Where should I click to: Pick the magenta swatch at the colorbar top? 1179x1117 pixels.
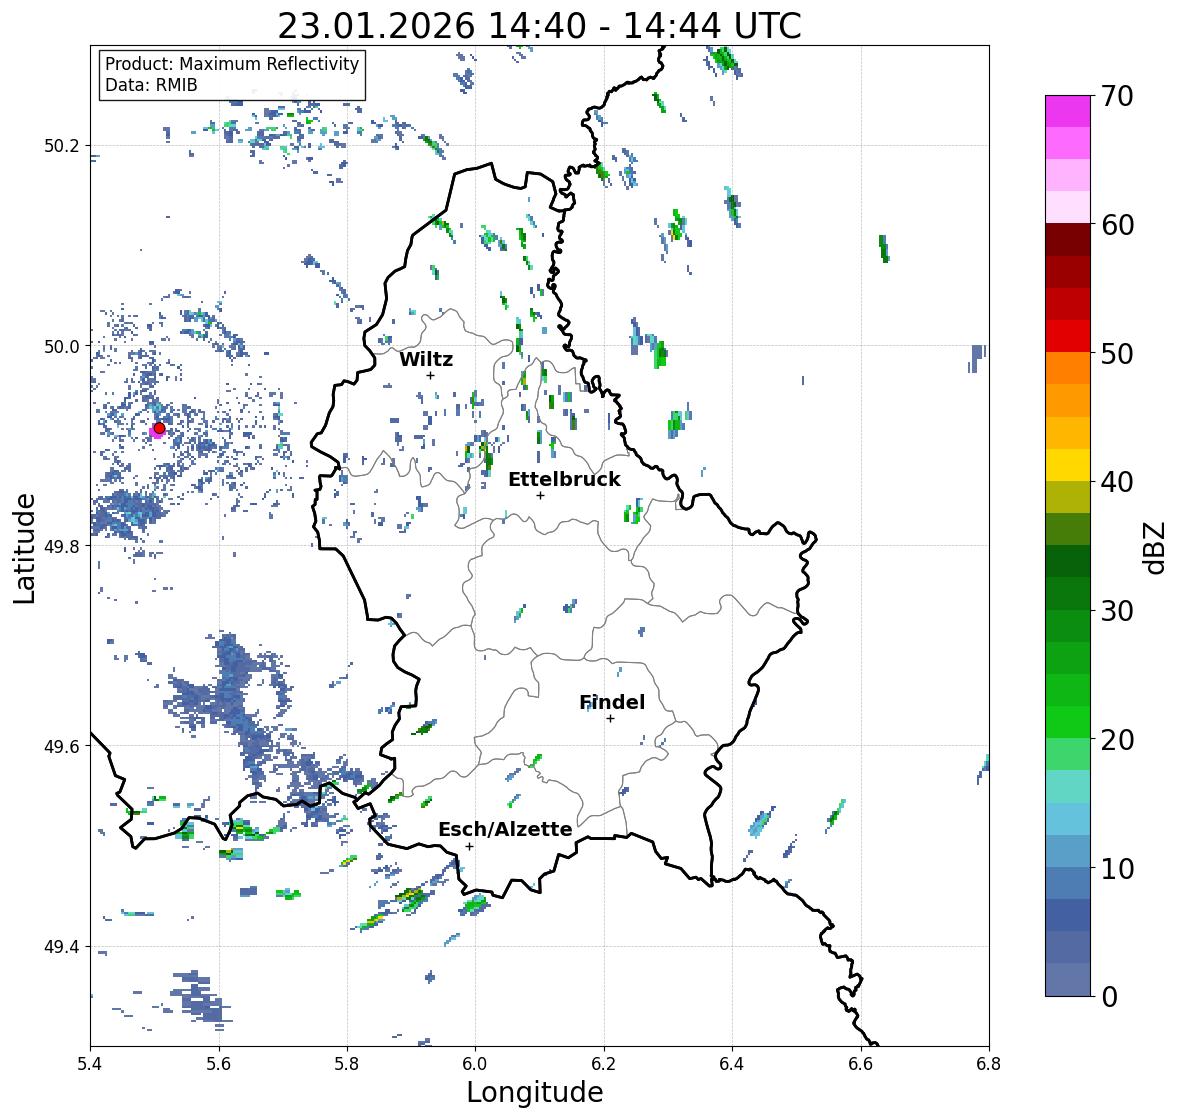(1068, 111)
